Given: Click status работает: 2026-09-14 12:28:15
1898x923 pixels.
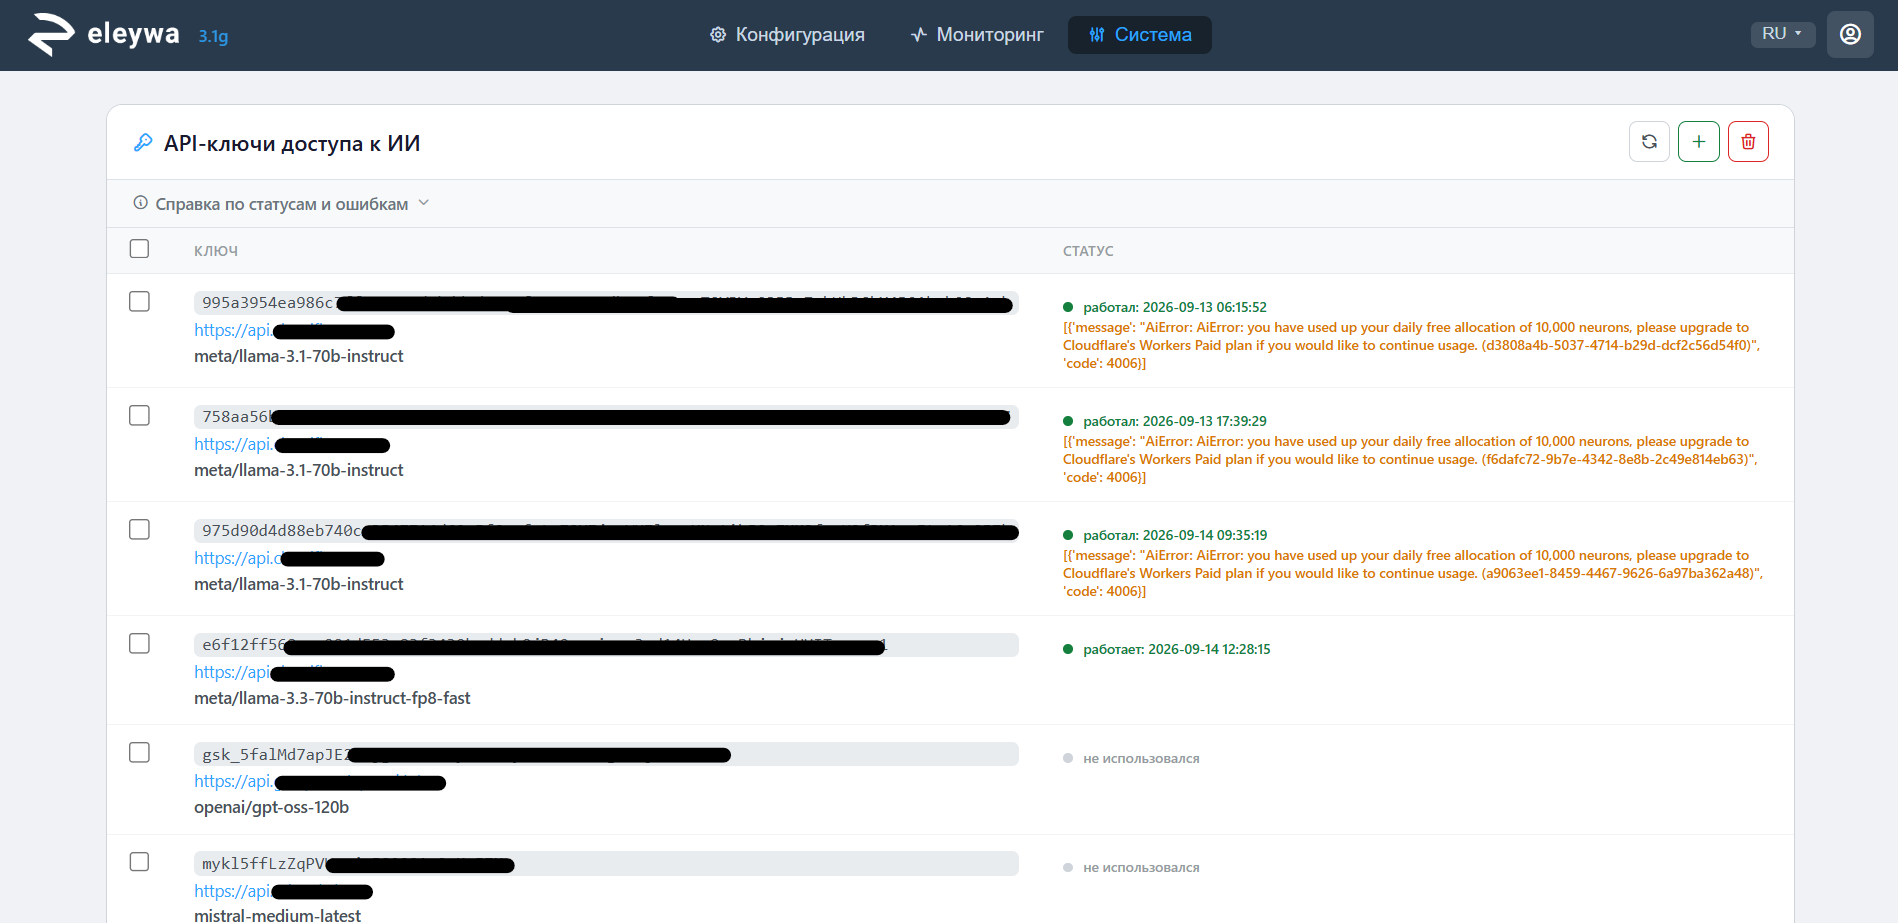Looking at the screenshot, I should (1177, 649).
